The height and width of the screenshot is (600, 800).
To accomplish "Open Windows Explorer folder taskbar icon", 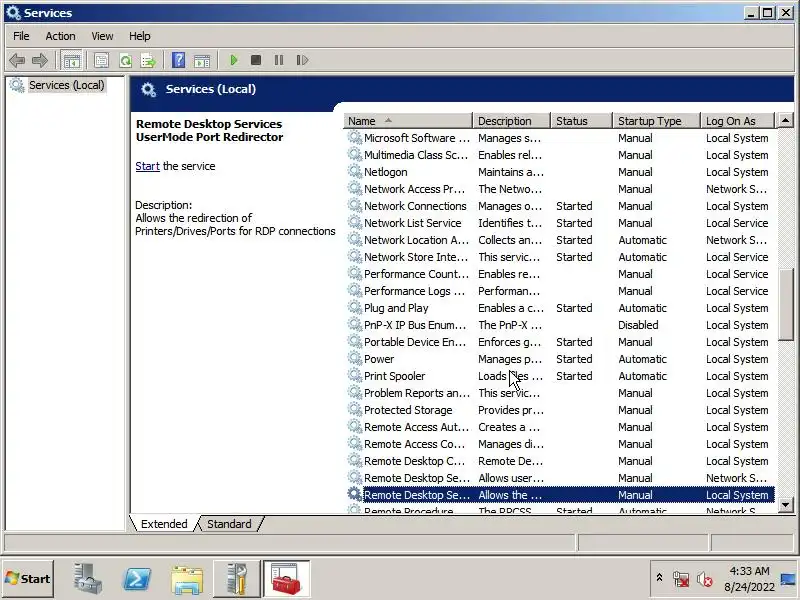I will point(187,580).
